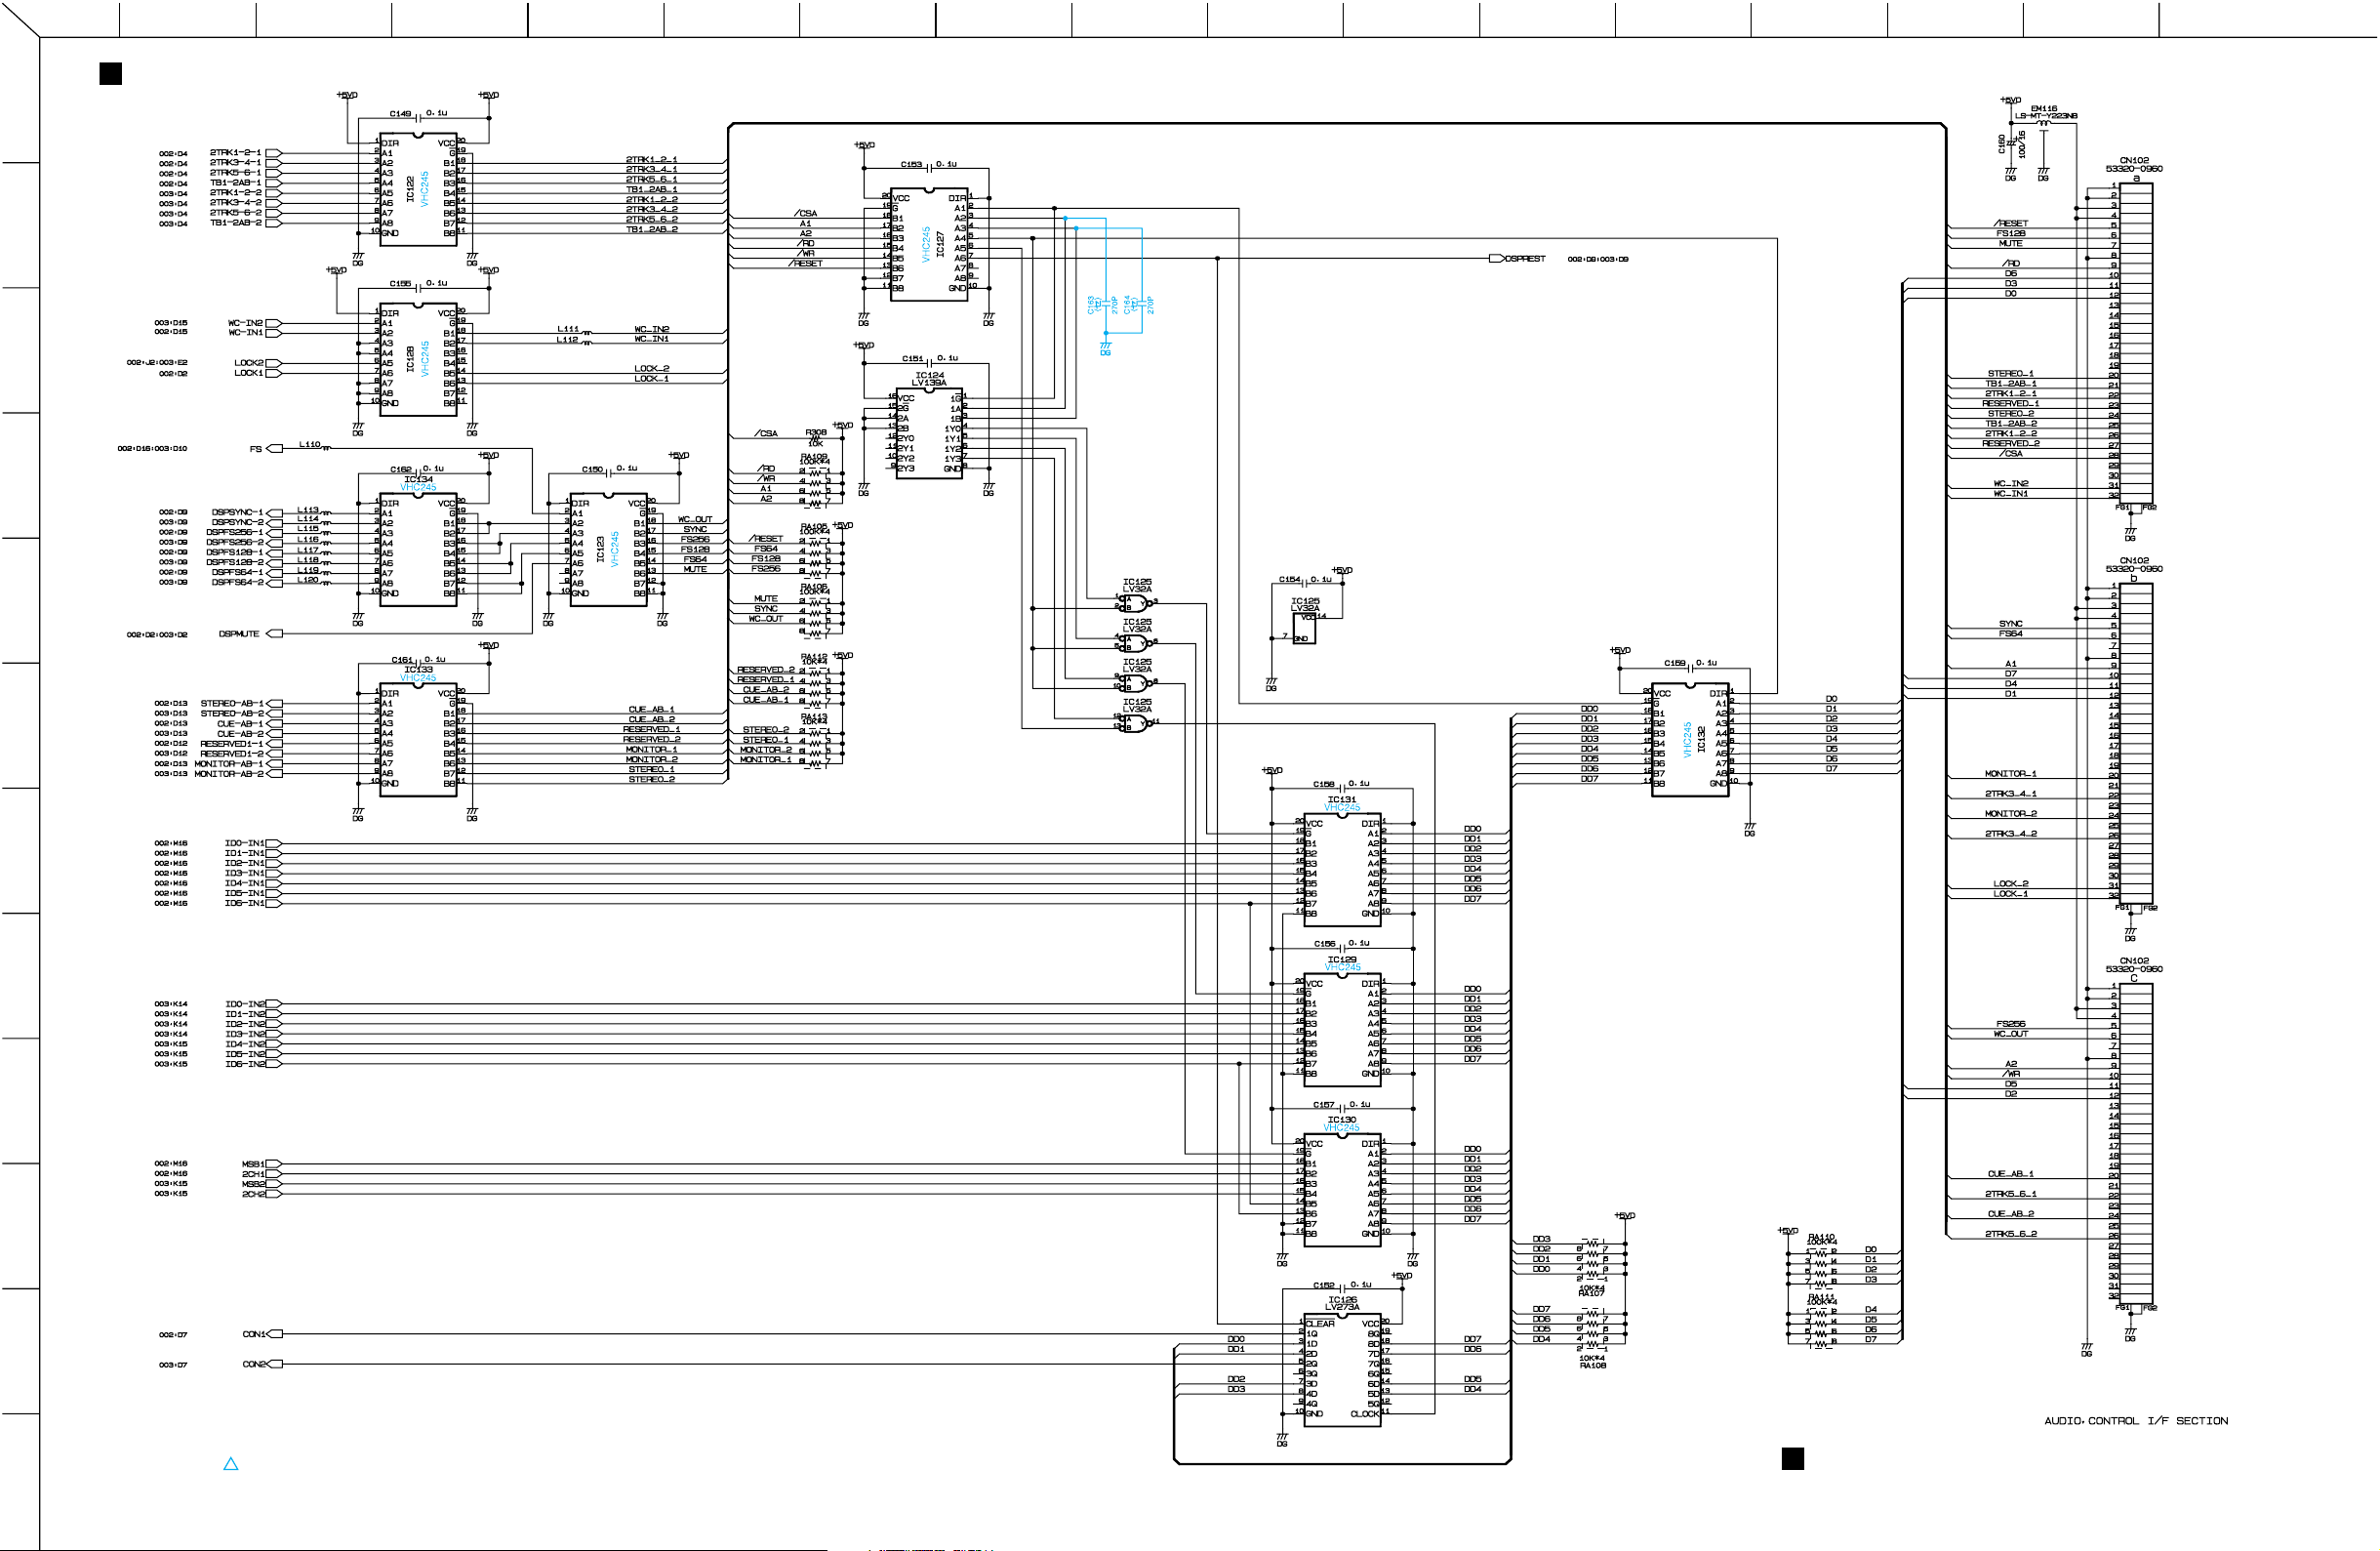Click capacitor C155 above IC128
The image size is (2380, 1551).
click(418, 287)
